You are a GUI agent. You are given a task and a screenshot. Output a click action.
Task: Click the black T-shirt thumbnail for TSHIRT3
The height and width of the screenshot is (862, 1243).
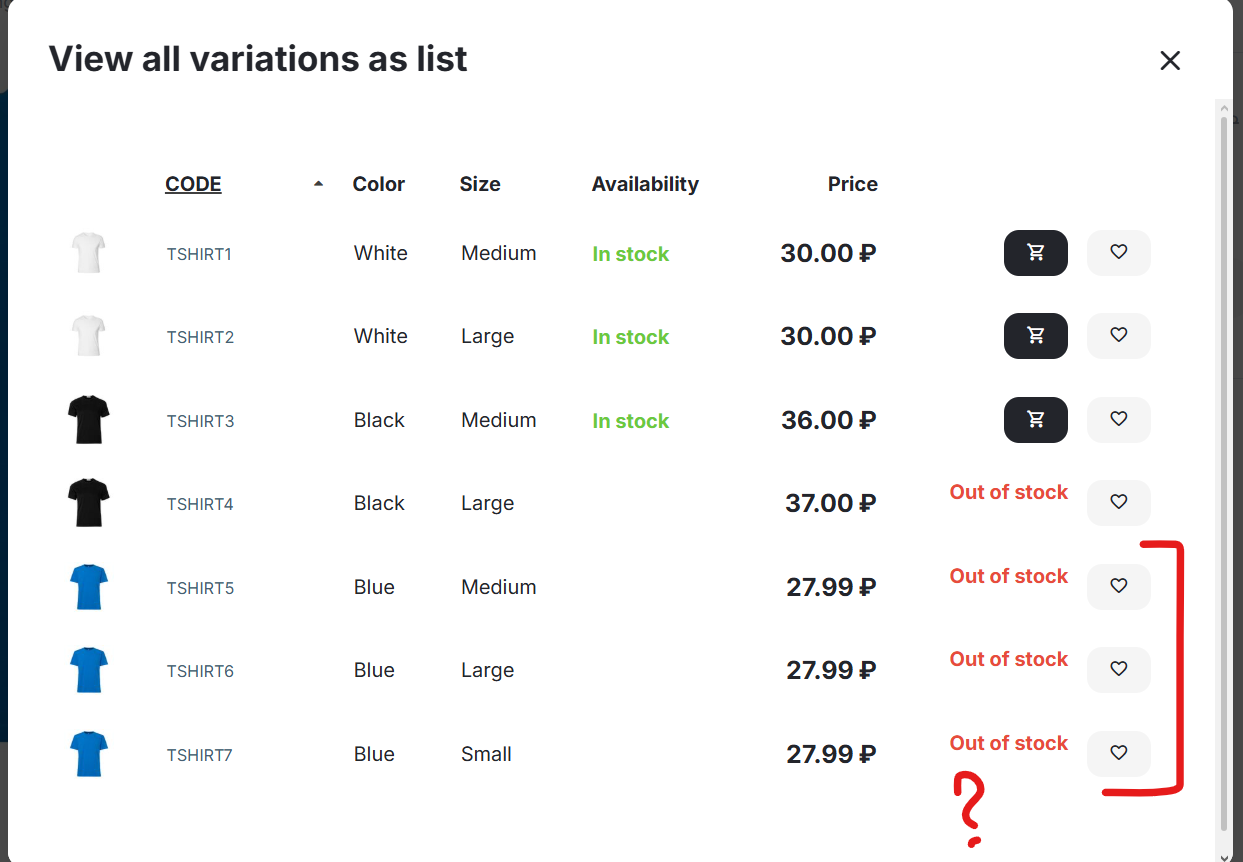[x=88, y=420]
